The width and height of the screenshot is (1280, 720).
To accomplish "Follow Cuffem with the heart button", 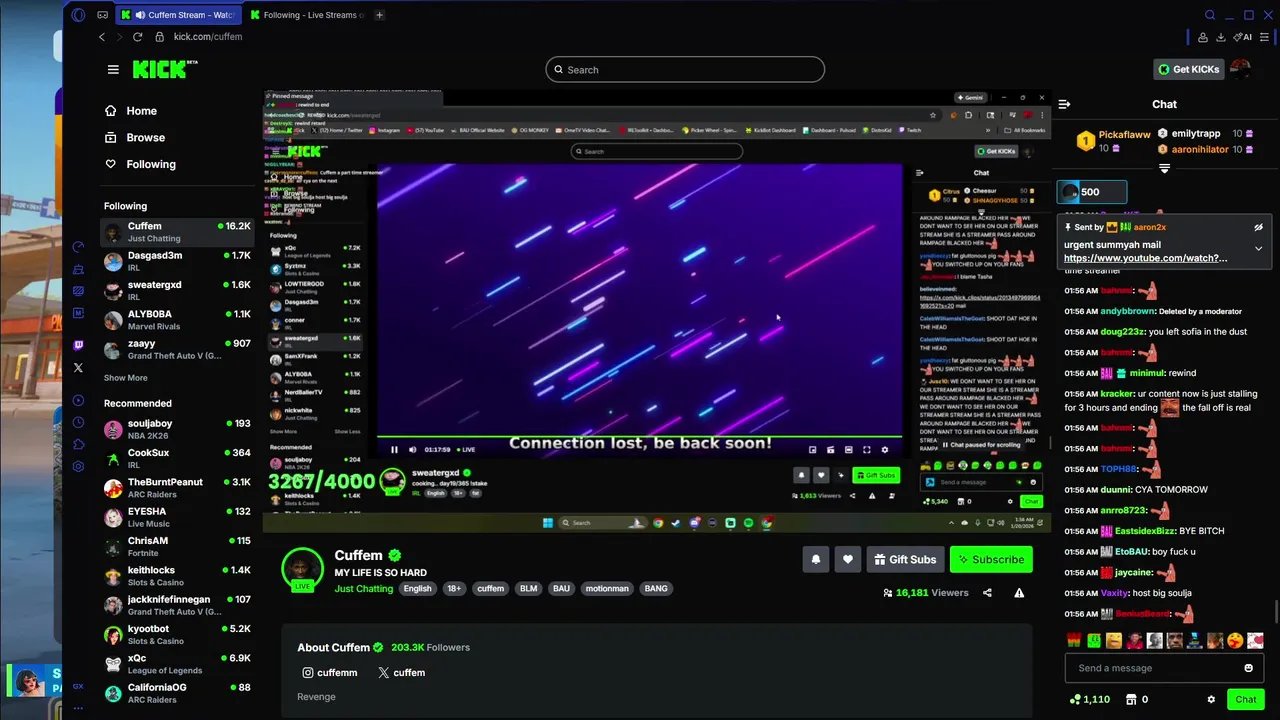I will [847, 560].
